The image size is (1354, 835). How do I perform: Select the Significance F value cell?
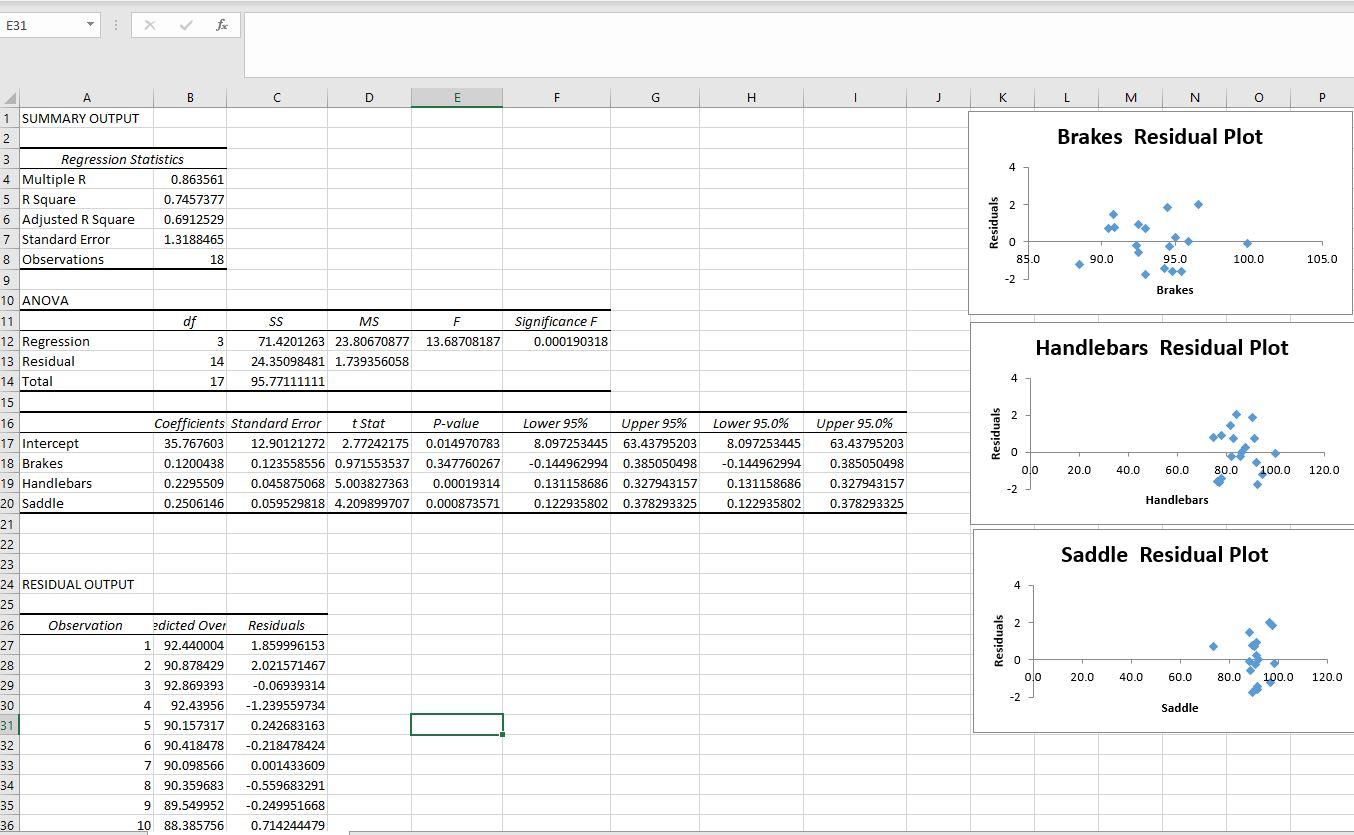(x=556, y=341)
